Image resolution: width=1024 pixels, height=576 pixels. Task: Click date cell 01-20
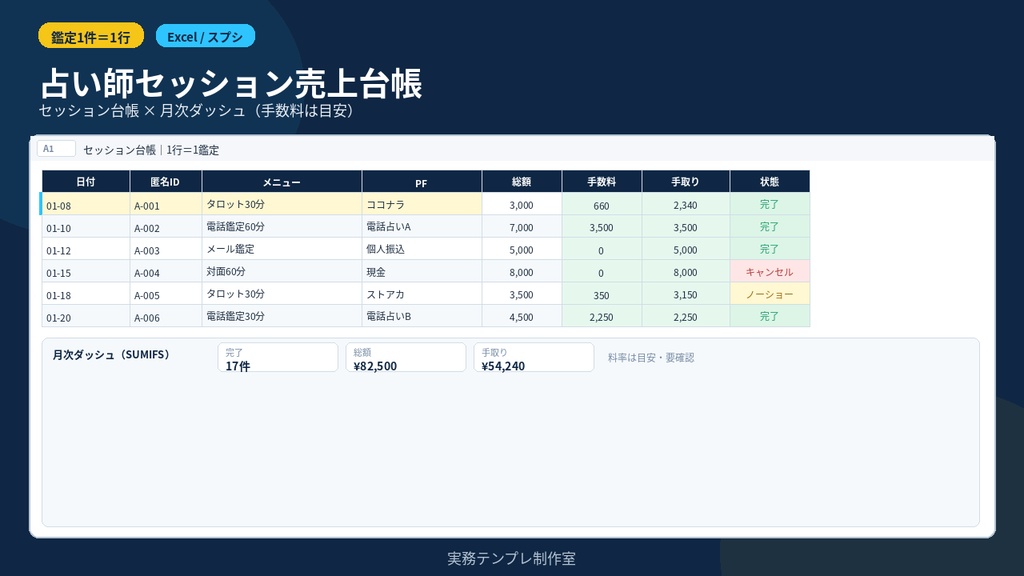point(86,317)
